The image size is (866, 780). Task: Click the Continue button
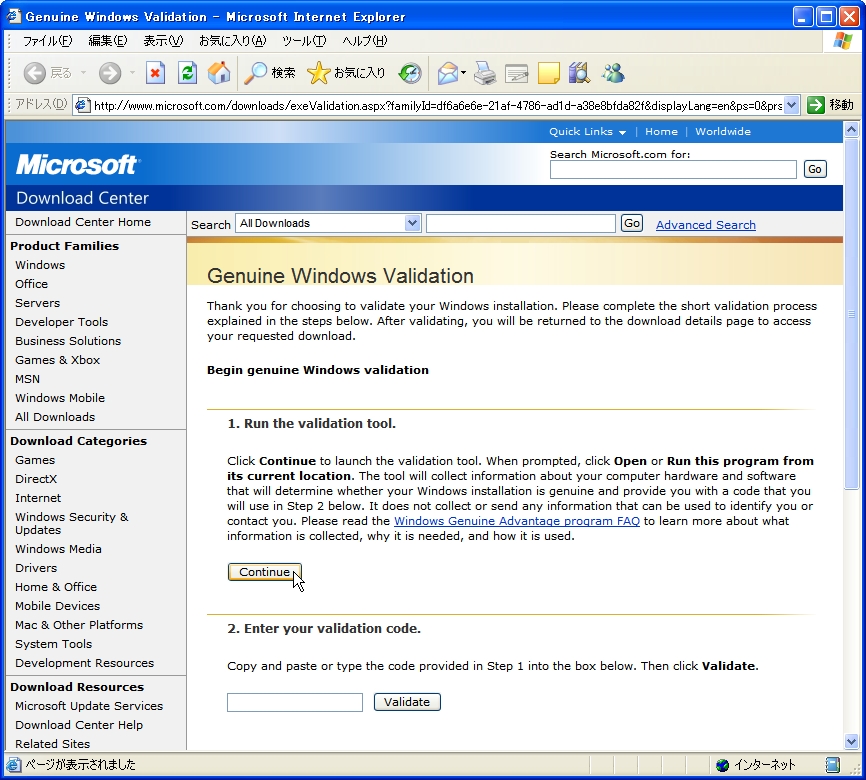coord(265,572)
